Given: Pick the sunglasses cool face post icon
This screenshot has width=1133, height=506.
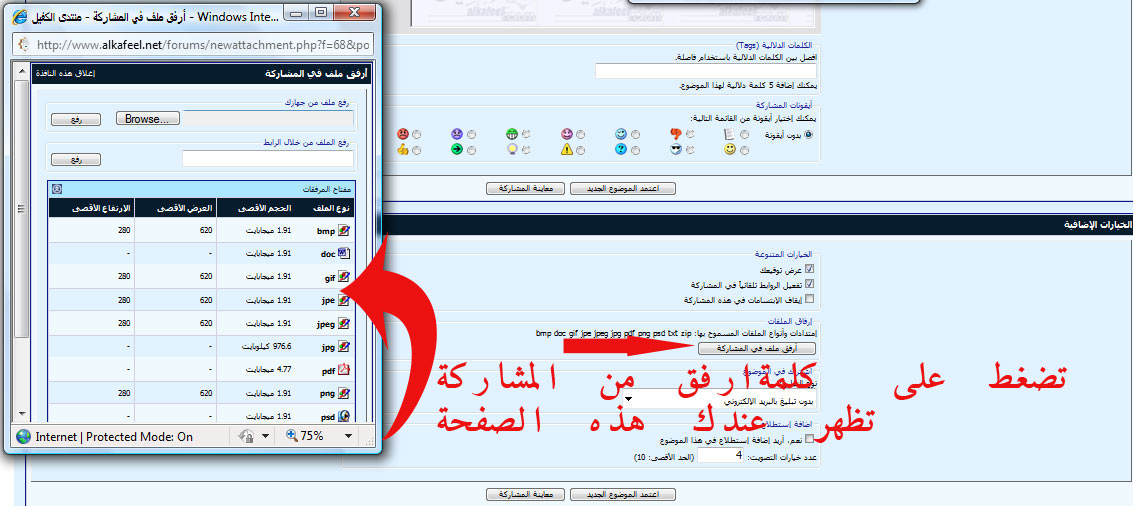Looking at the screenshot, I should (x=690, y=150).
